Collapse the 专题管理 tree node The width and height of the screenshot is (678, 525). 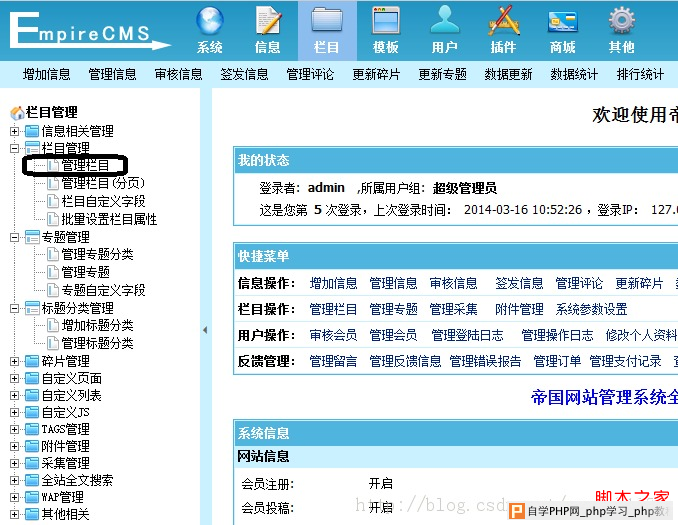point(14,237)
